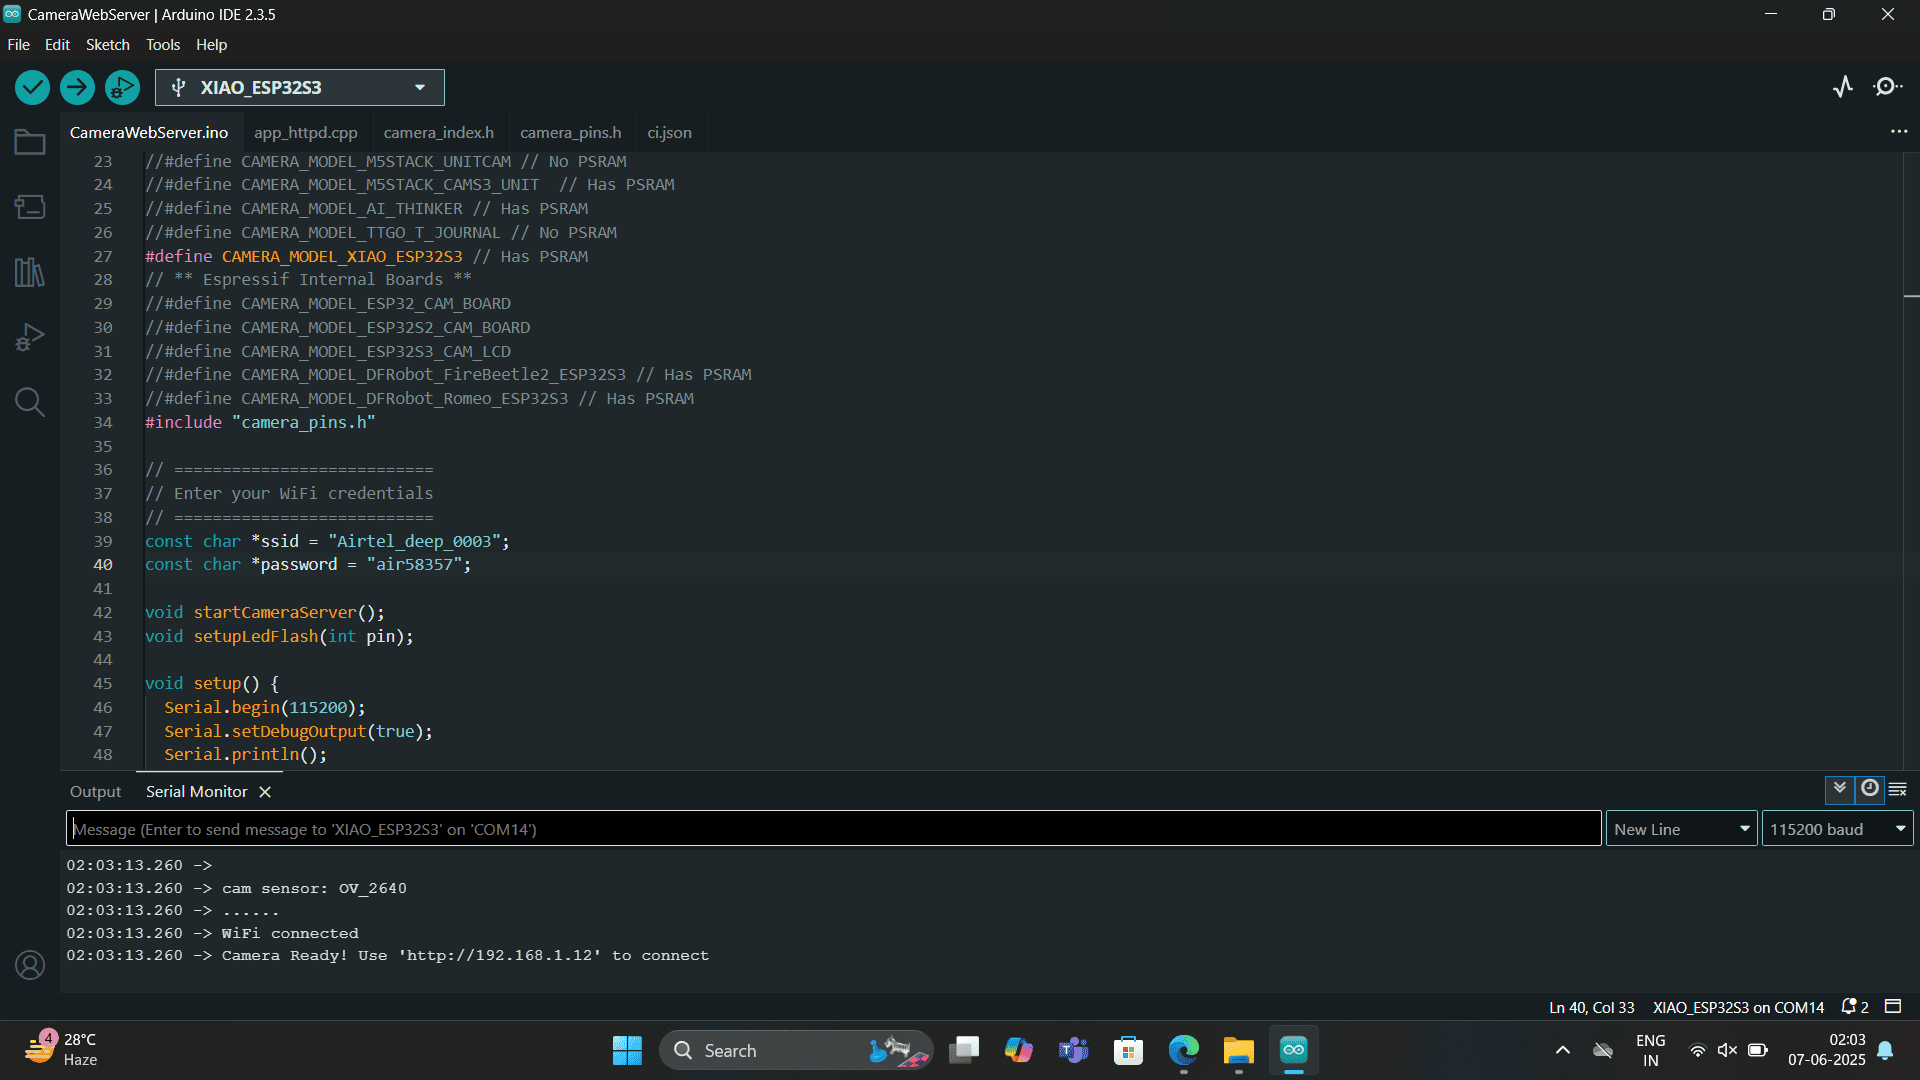The image size is (1920, 1080).
Task: Click the Serial Monitor message input field
Action: coord(834,829)
